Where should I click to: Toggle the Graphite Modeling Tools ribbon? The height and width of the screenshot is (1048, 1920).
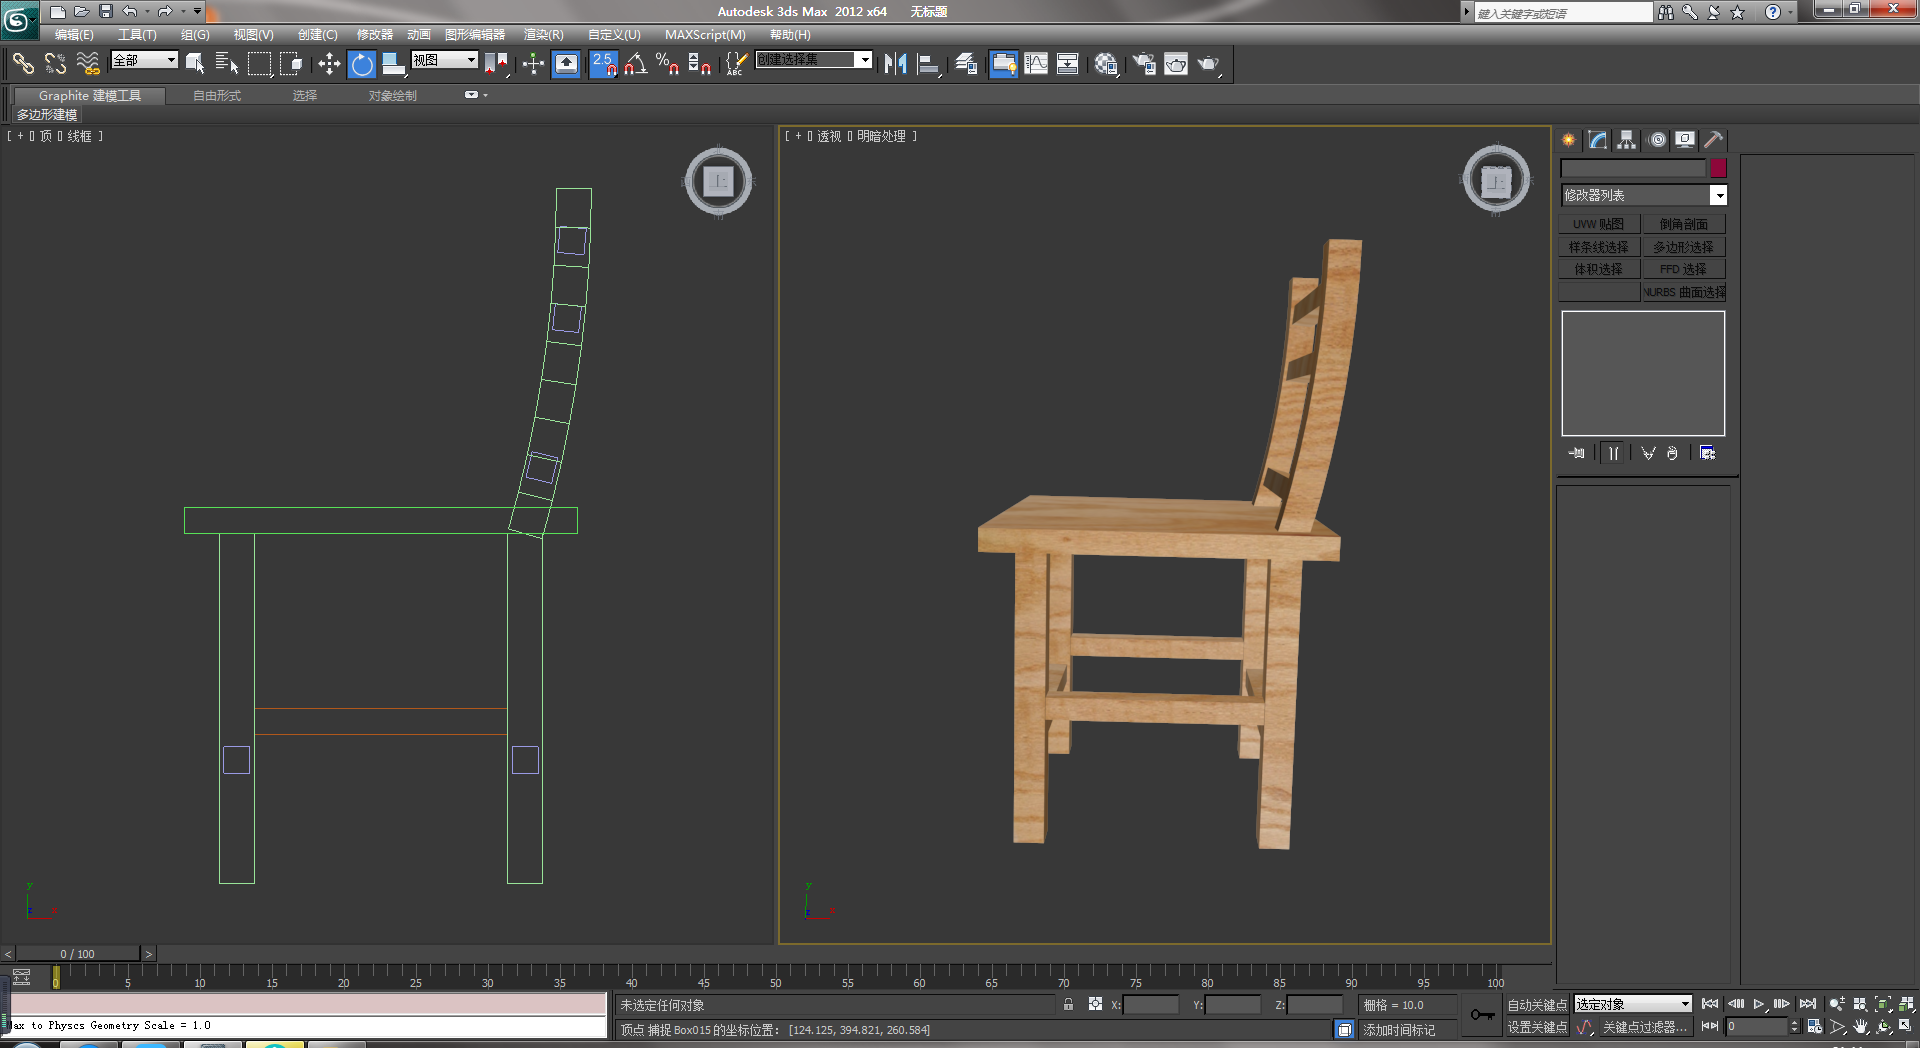click(x=1004, y=64)
